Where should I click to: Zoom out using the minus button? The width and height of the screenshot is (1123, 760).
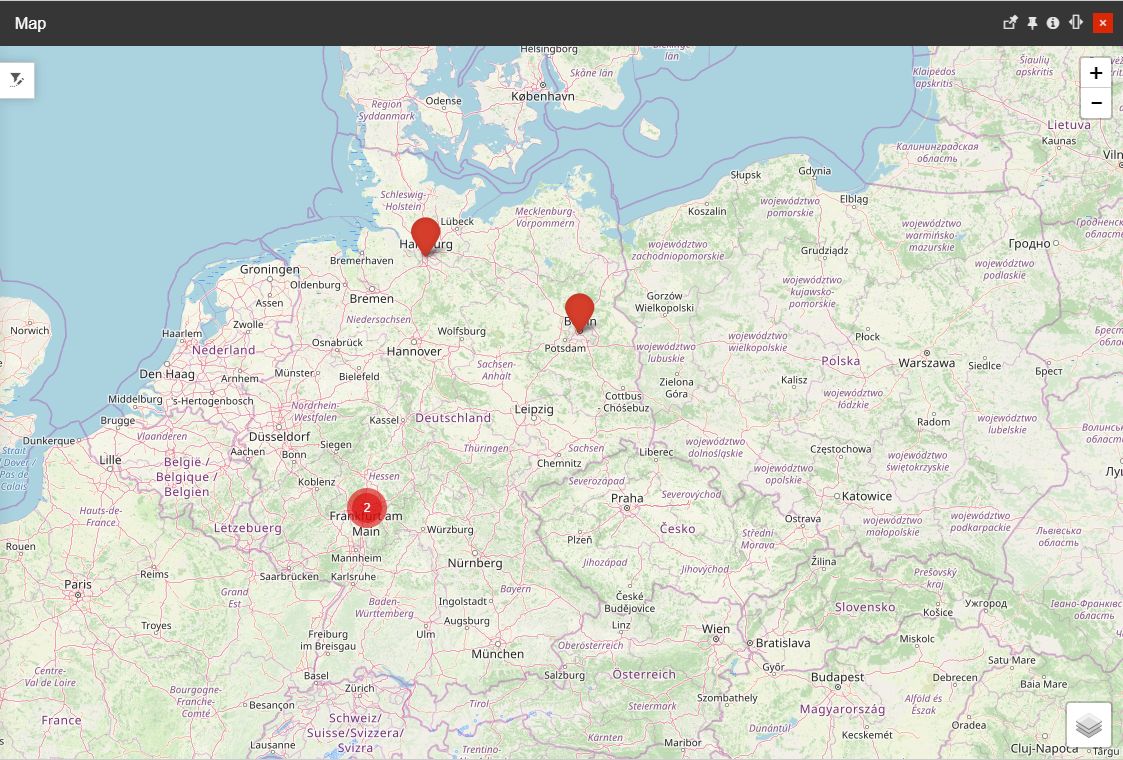tap(1095, 102)
